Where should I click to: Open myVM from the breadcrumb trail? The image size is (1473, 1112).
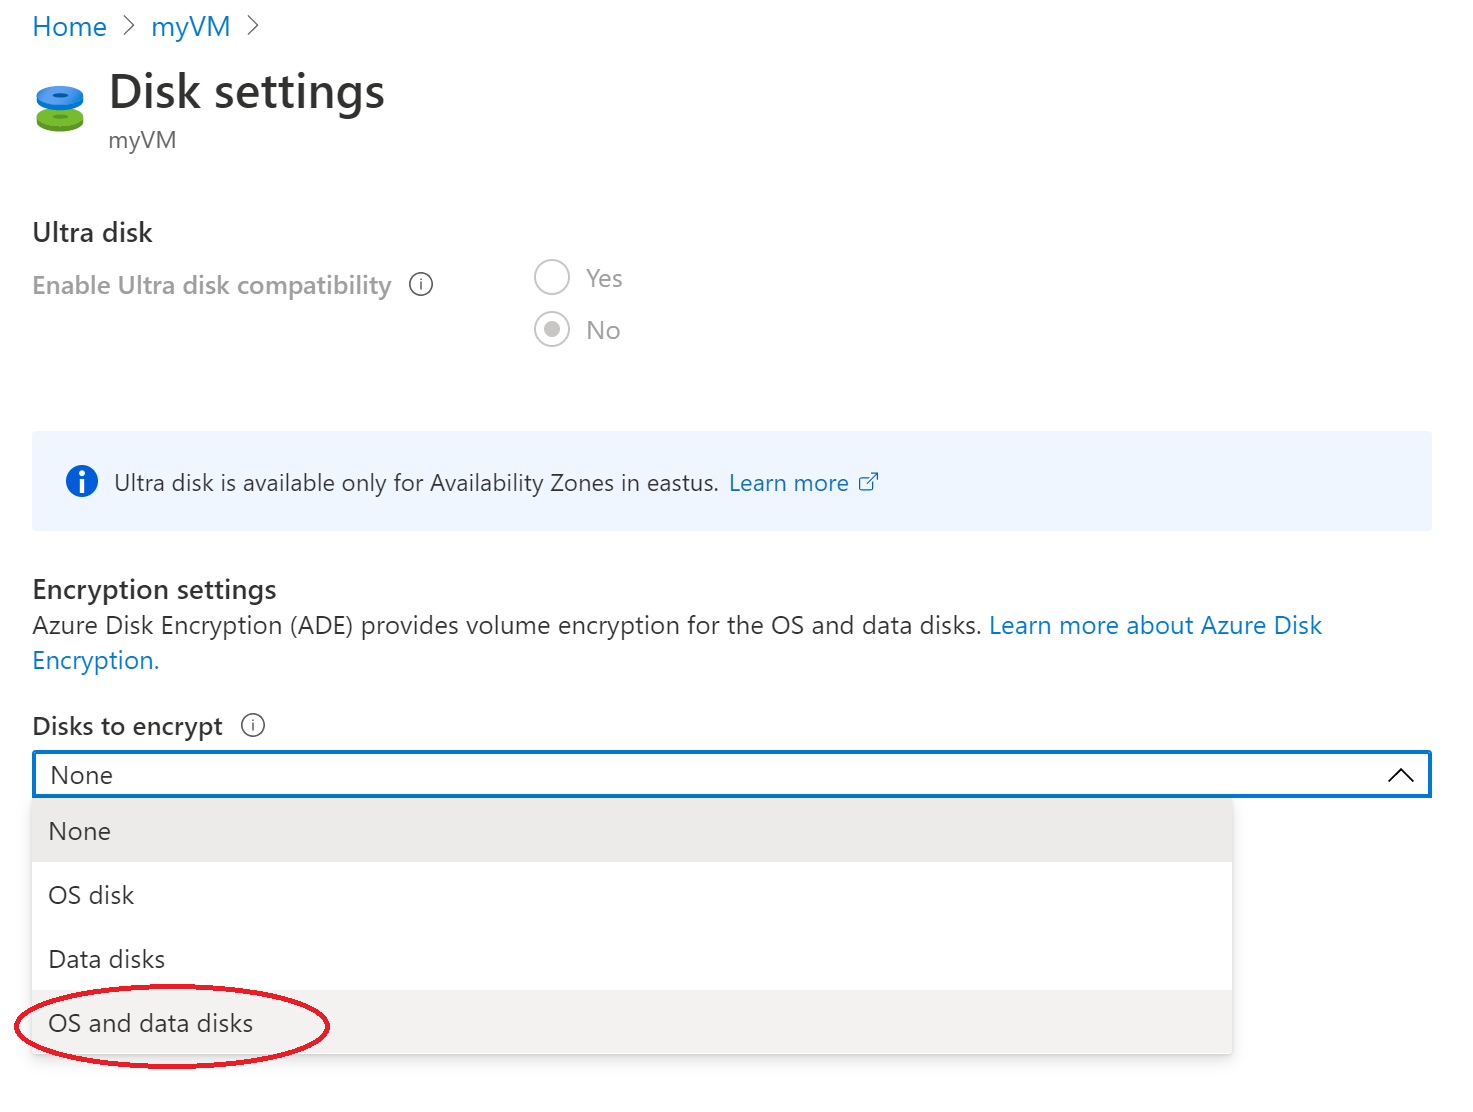pyautogui.click(x=190, y=26)
